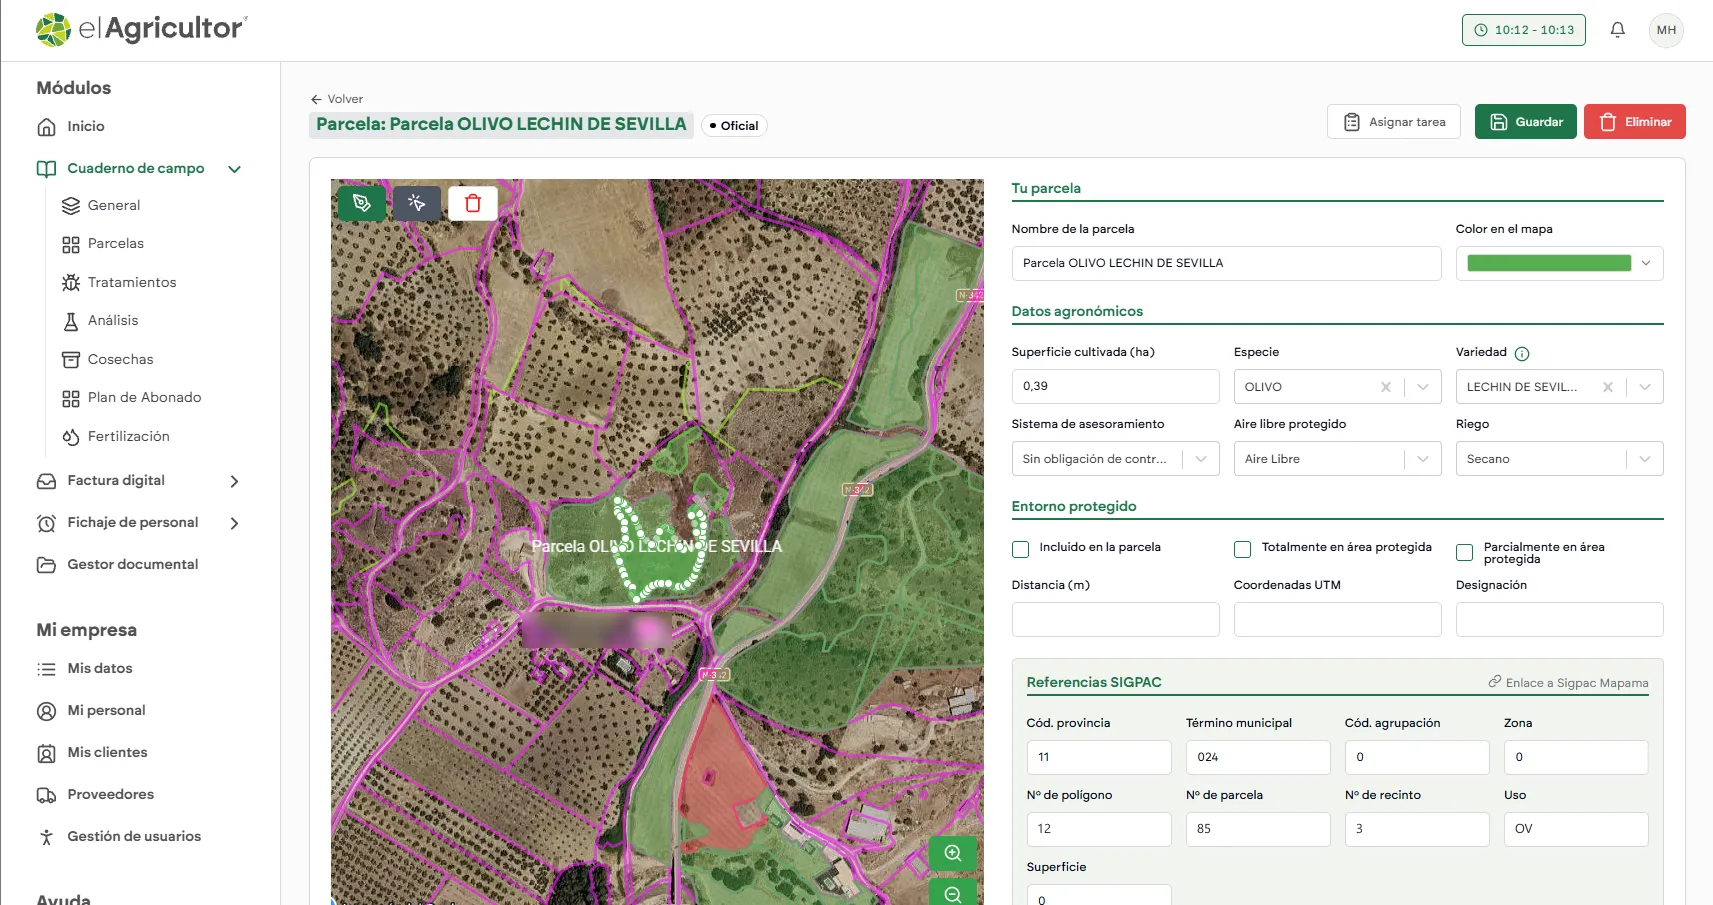The image size is (1713, 905).
Task: Open Gestor documental
Action: coord(133,564)
